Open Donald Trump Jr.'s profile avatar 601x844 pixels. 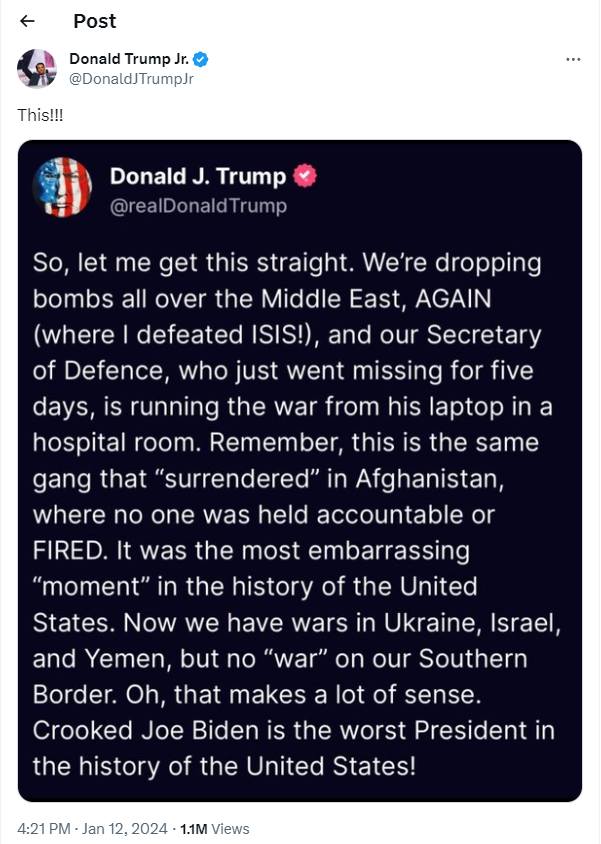[37, 68]
